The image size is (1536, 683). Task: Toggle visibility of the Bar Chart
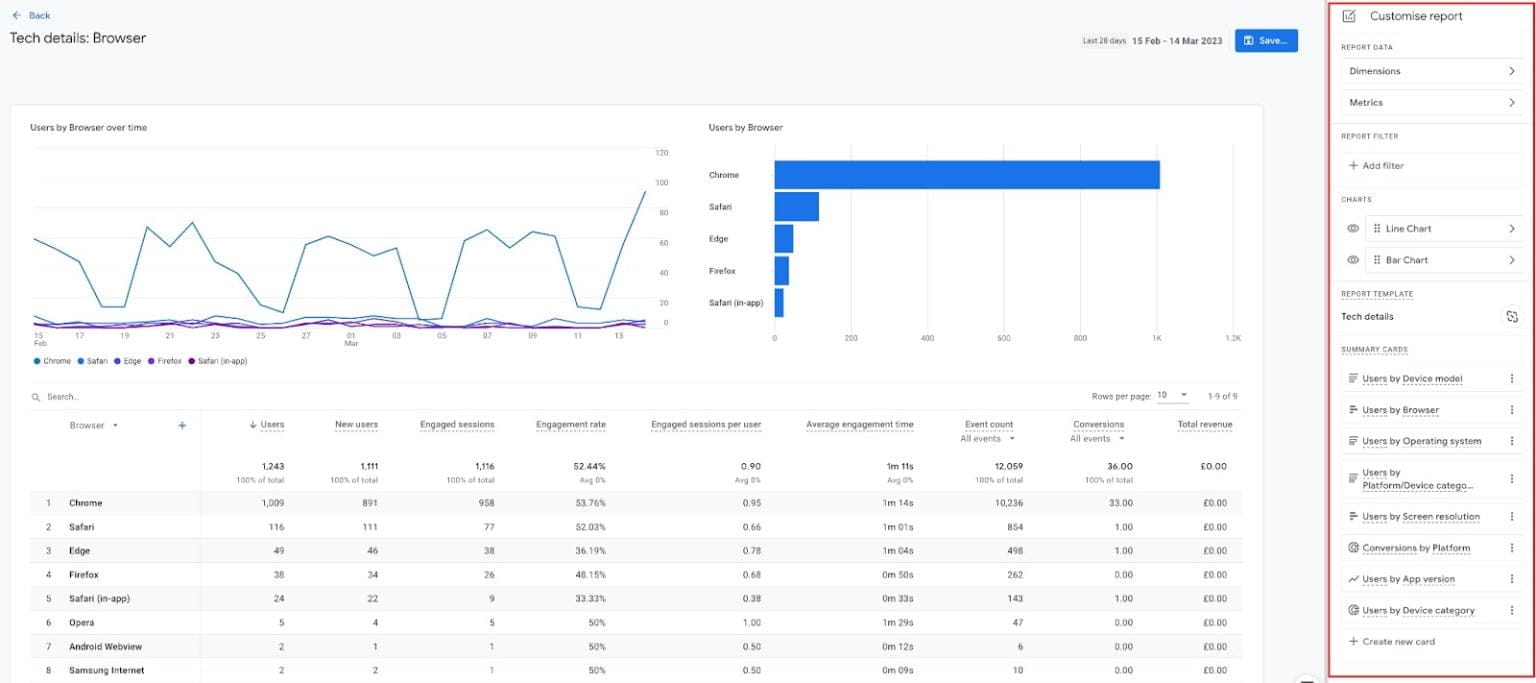click(x=1352, y=259)
